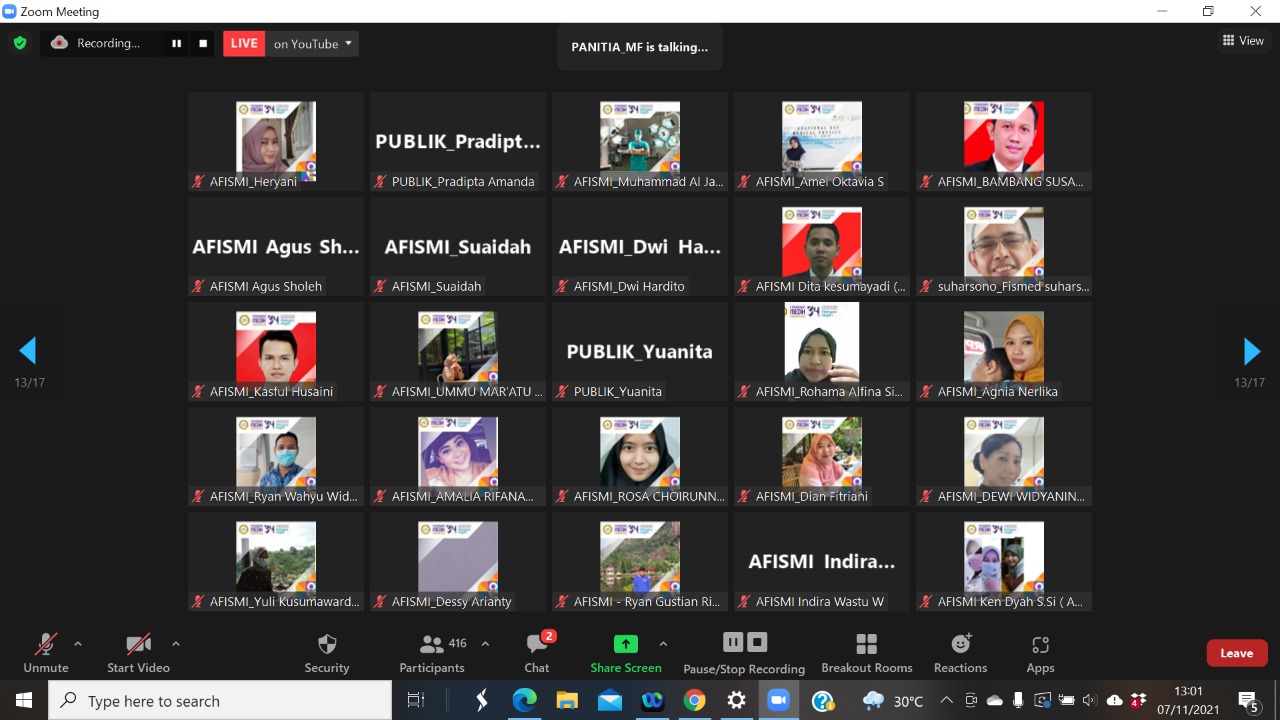This screenshot has width=1280, height=720.
Task: Stop the recording from the top bar
Action: [203, 44]
